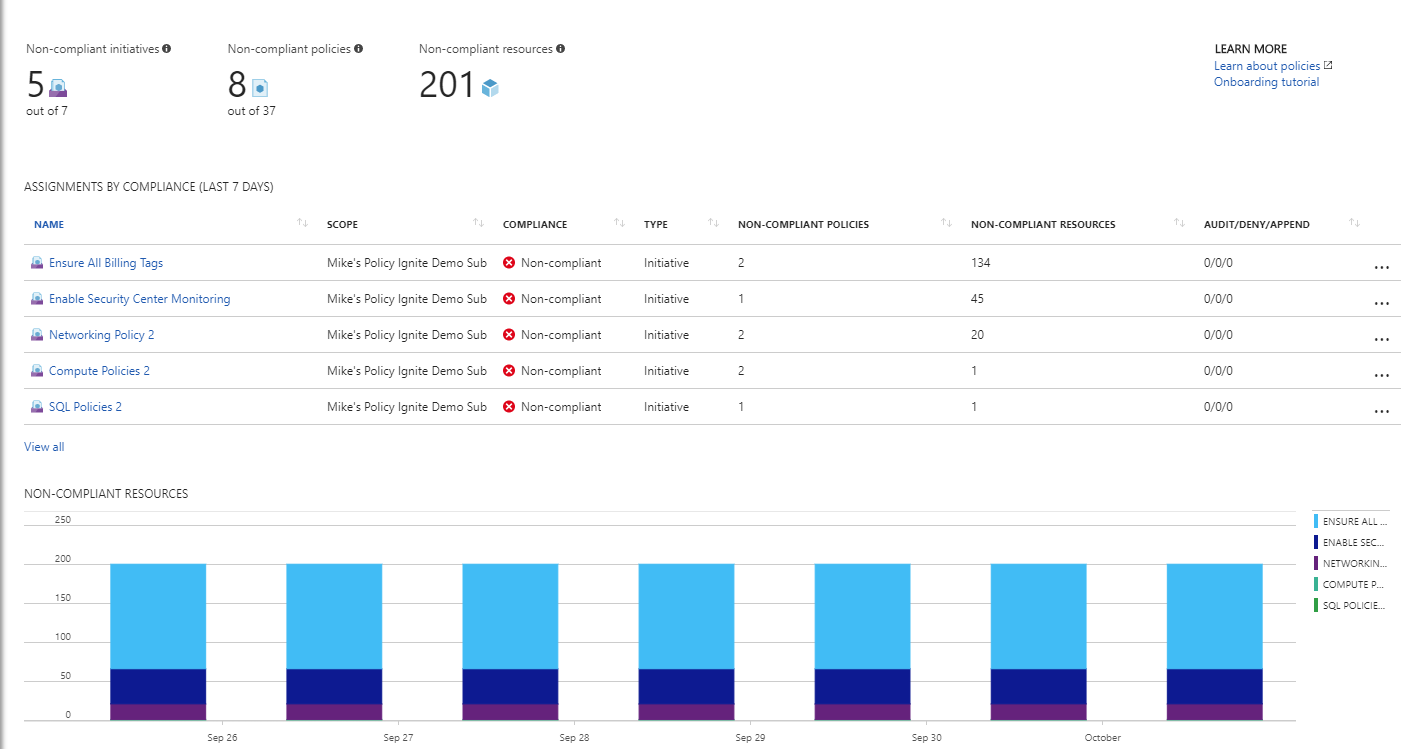Open the Onboarding tutorial link
Image resolution: width=1402 pixels, height=749 pixels.
click(x=1266, y=81)
